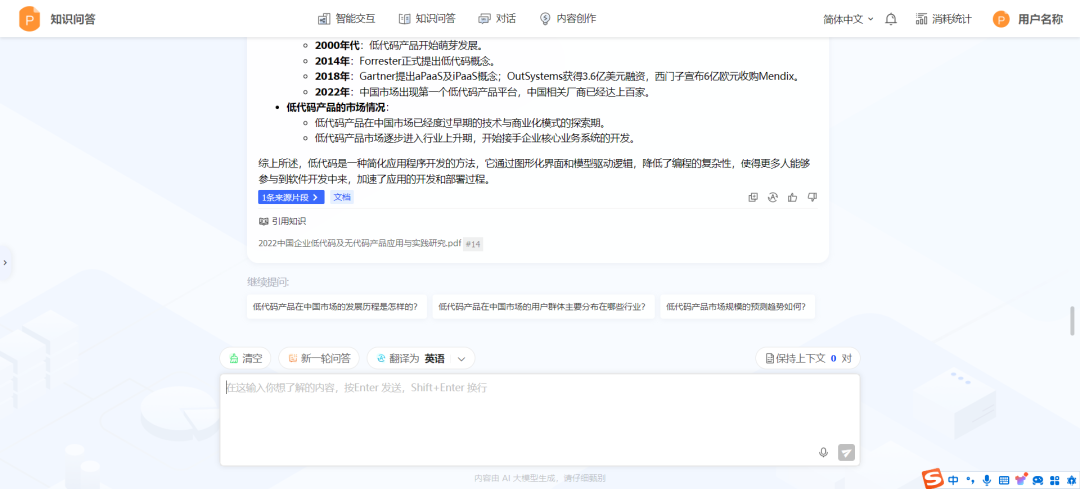The width and height of the screenshot is (1080, 489).
Task: Click the notification bell icon
Action: (x=891, y=19)
